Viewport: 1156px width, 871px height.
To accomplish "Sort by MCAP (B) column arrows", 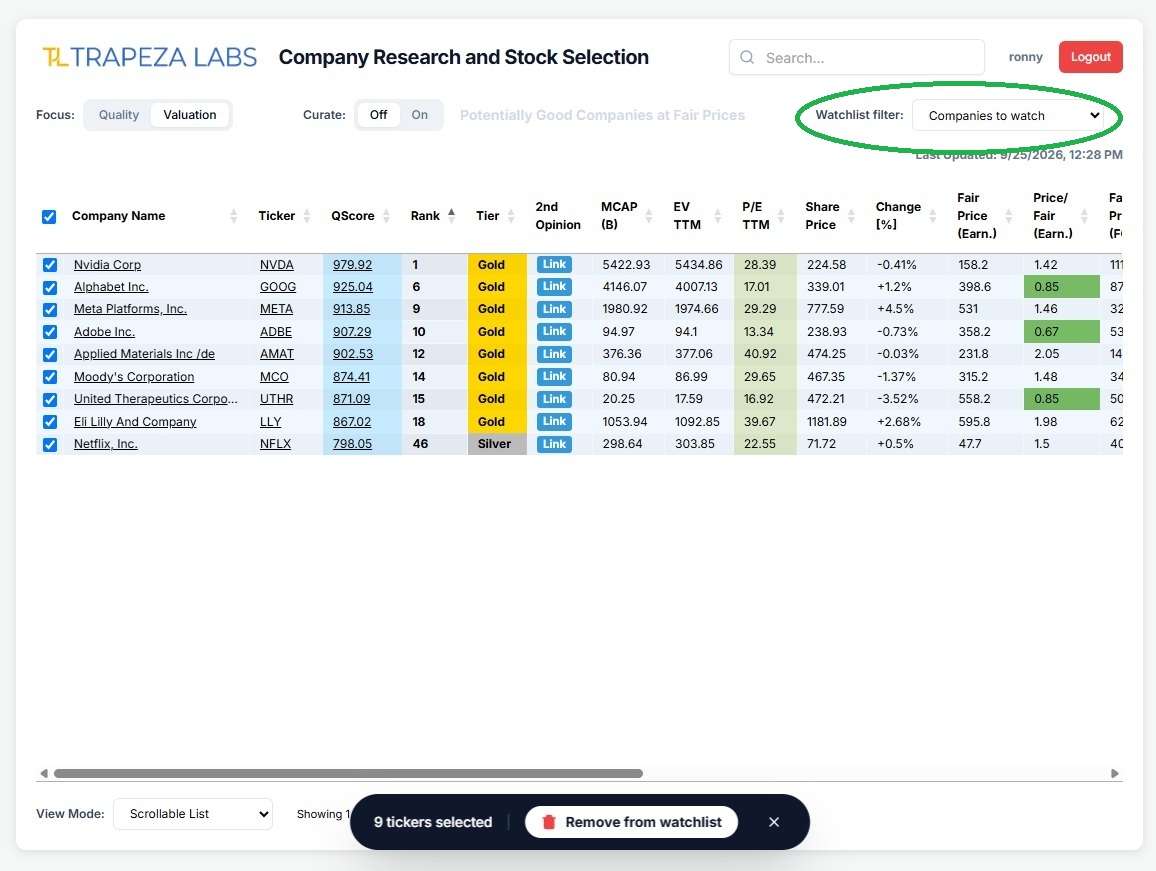I will coord(649,216).
